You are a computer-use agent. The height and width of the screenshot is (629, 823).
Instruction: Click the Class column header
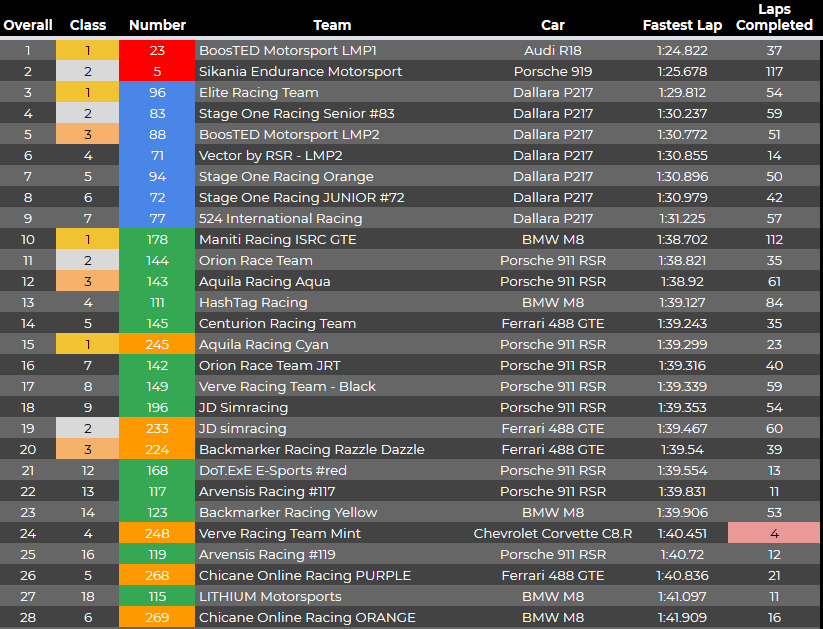coord(88,25)
